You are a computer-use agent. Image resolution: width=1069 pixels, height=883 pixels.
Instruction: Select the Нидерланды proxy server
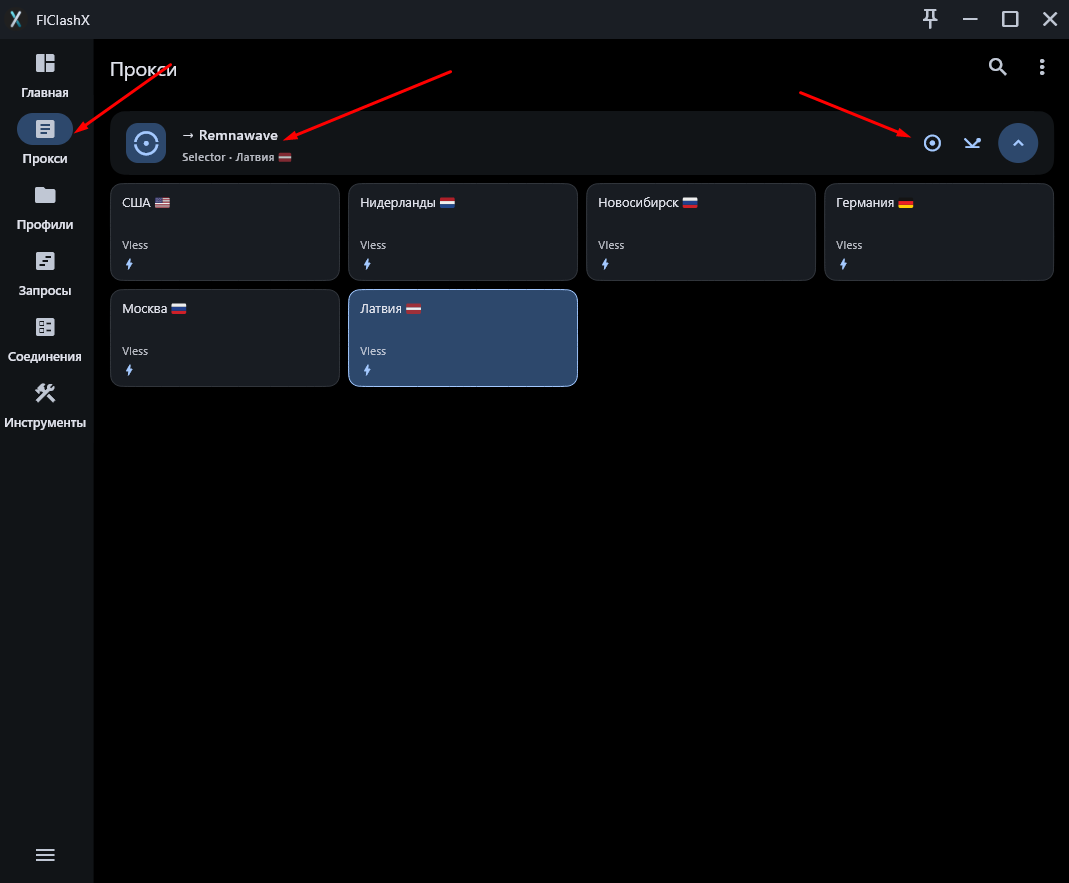[463, 231]
